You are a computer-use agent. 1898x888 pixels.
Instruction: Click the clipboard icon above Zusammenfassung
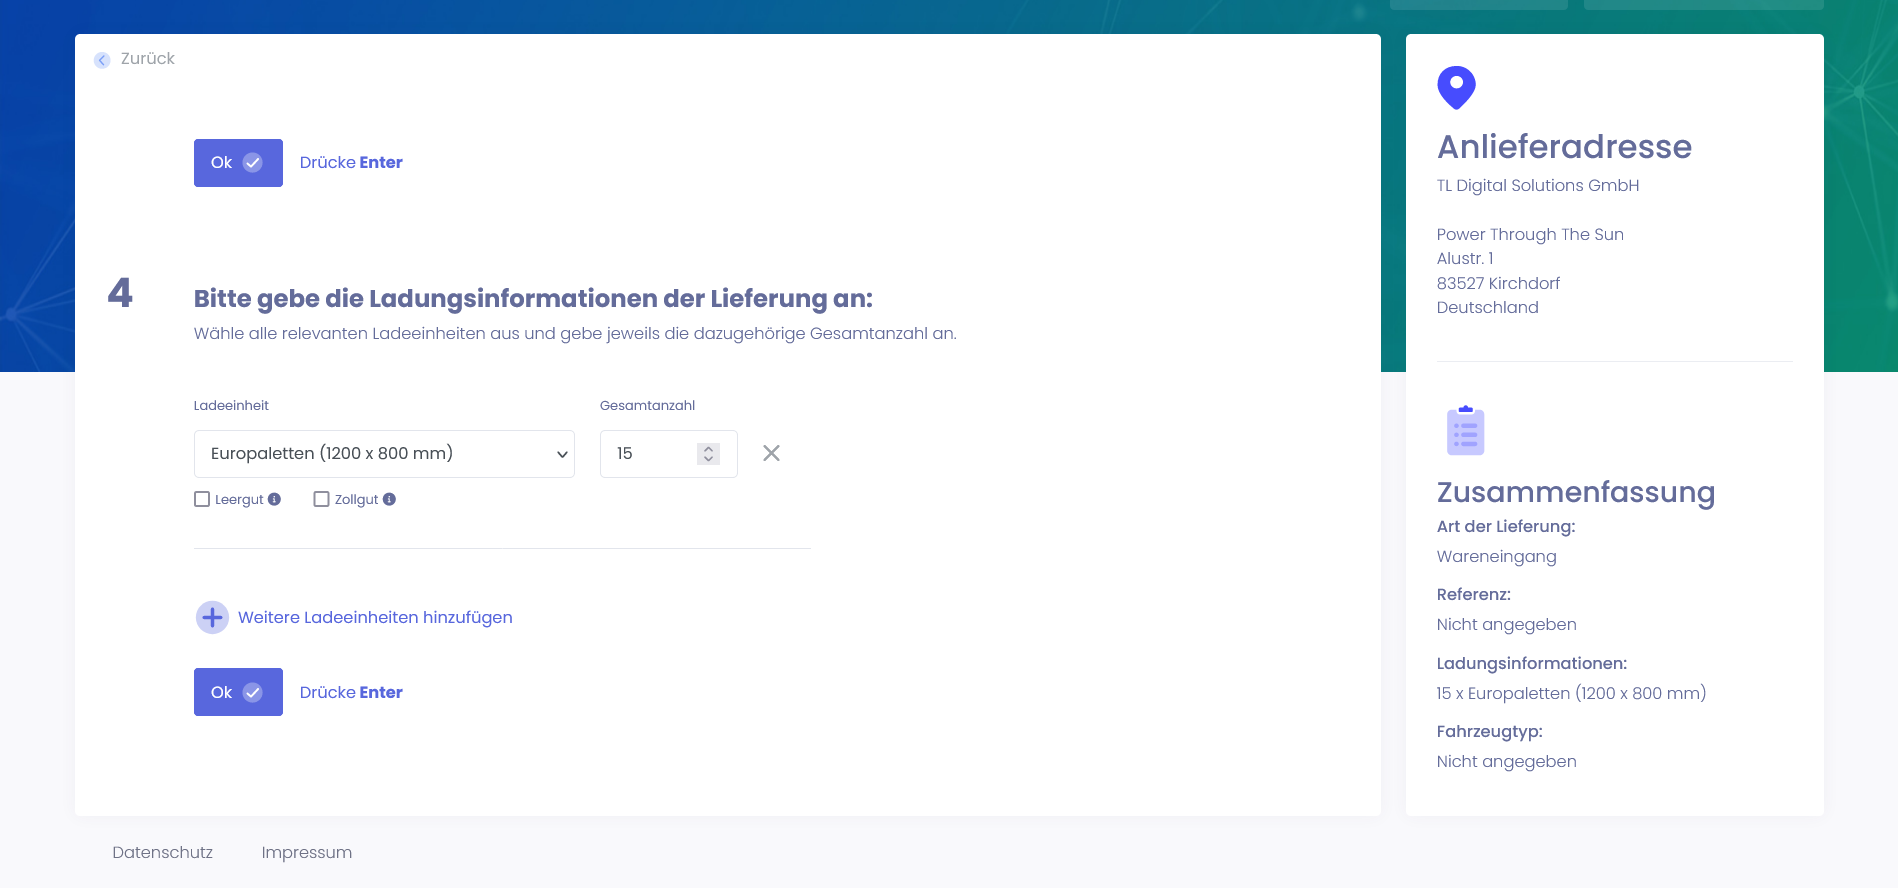point(1465,431)
